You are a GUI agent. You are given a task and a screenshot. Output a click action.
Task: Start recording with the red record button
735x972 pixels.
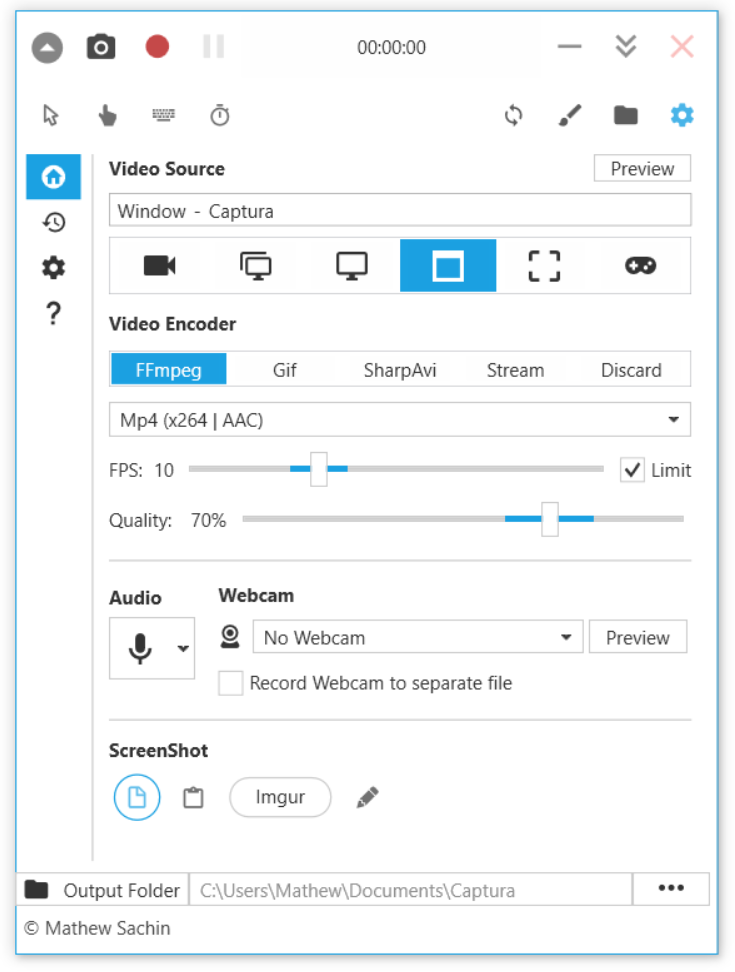(157, 47)
